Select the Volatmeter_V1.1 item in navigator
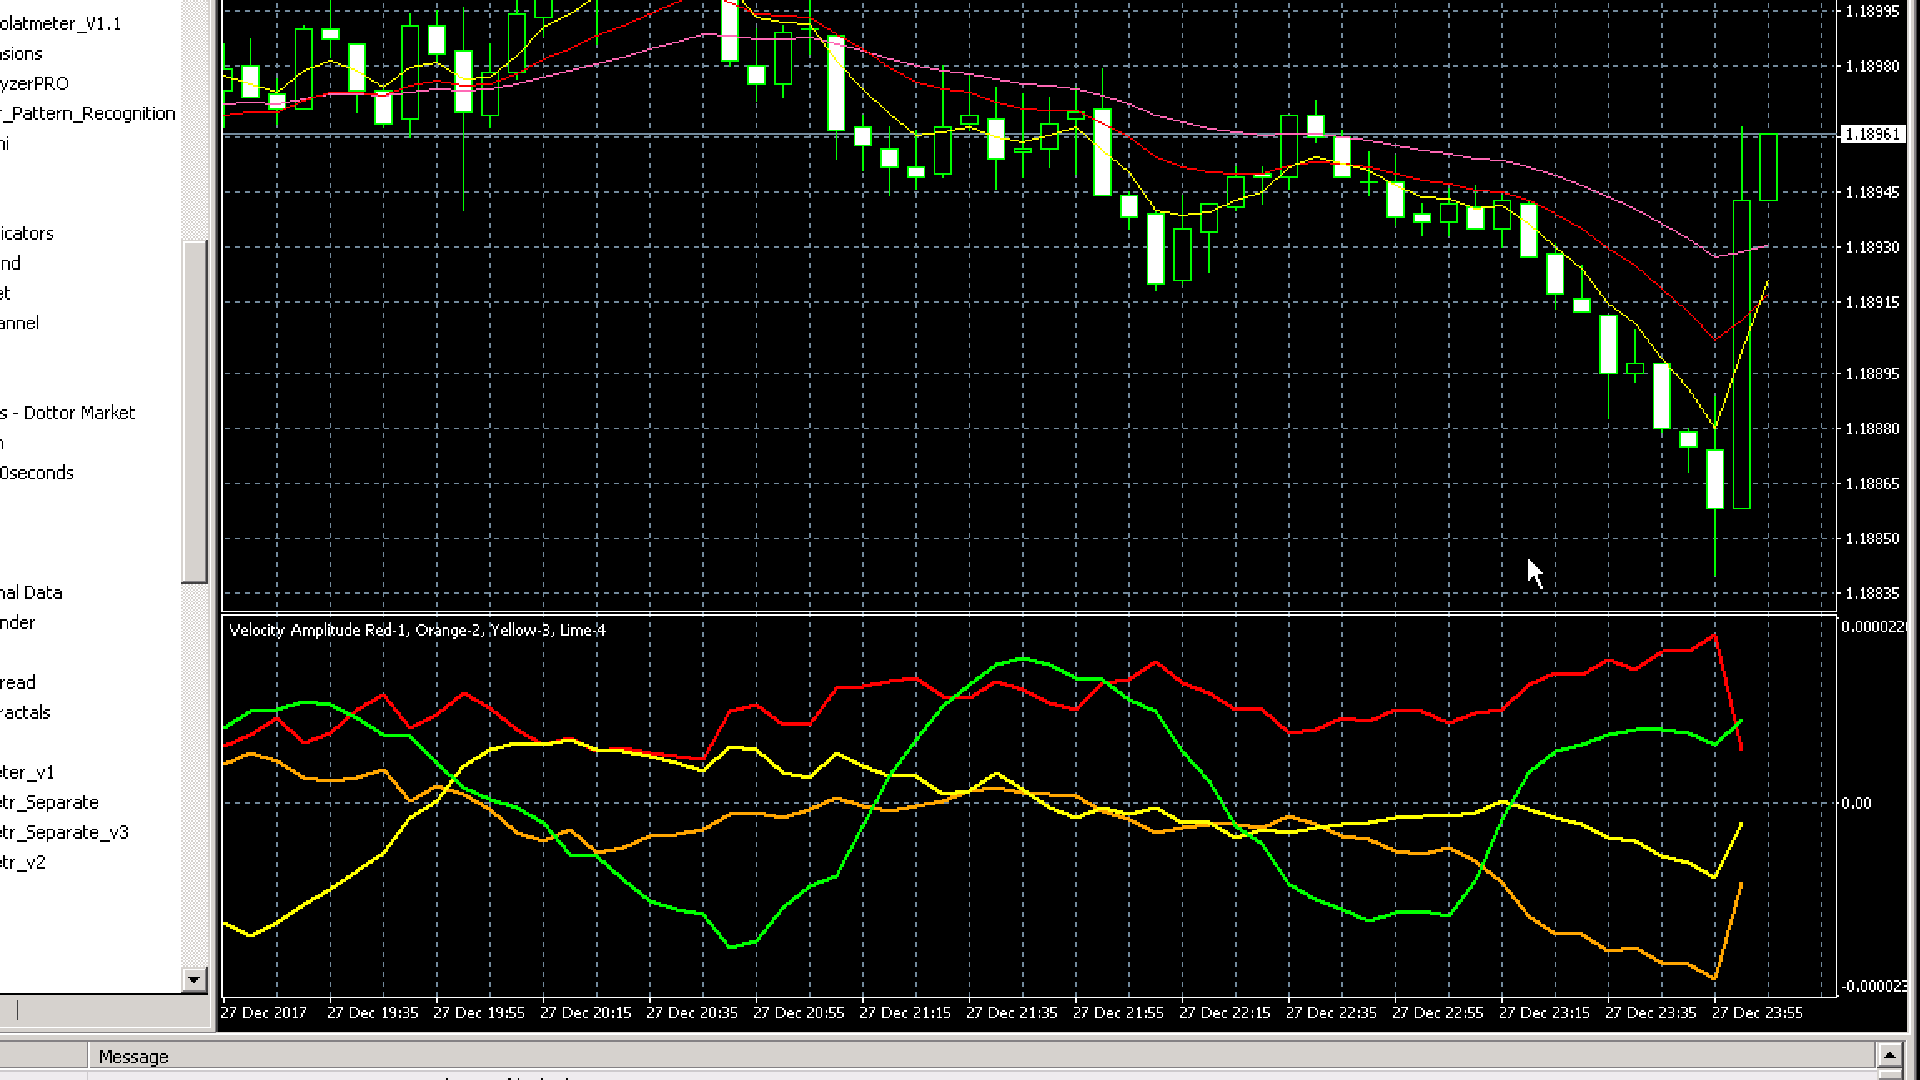Image resolution: width=1920 pixels, height=1080 pixels. point(60,23)
